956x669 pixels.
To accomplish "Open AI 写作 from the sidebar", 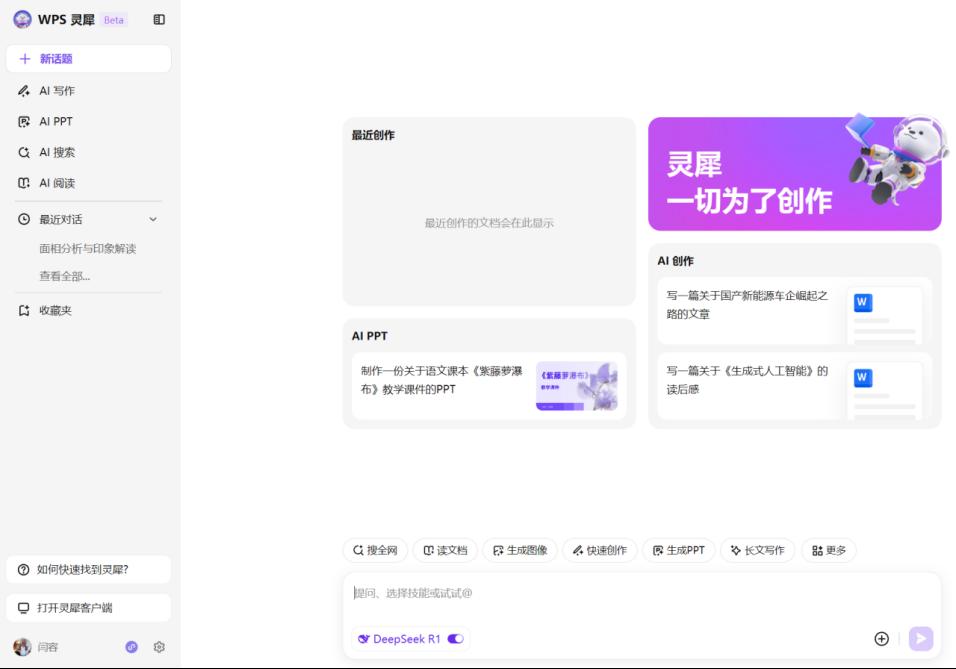I will tap(88, 91).
